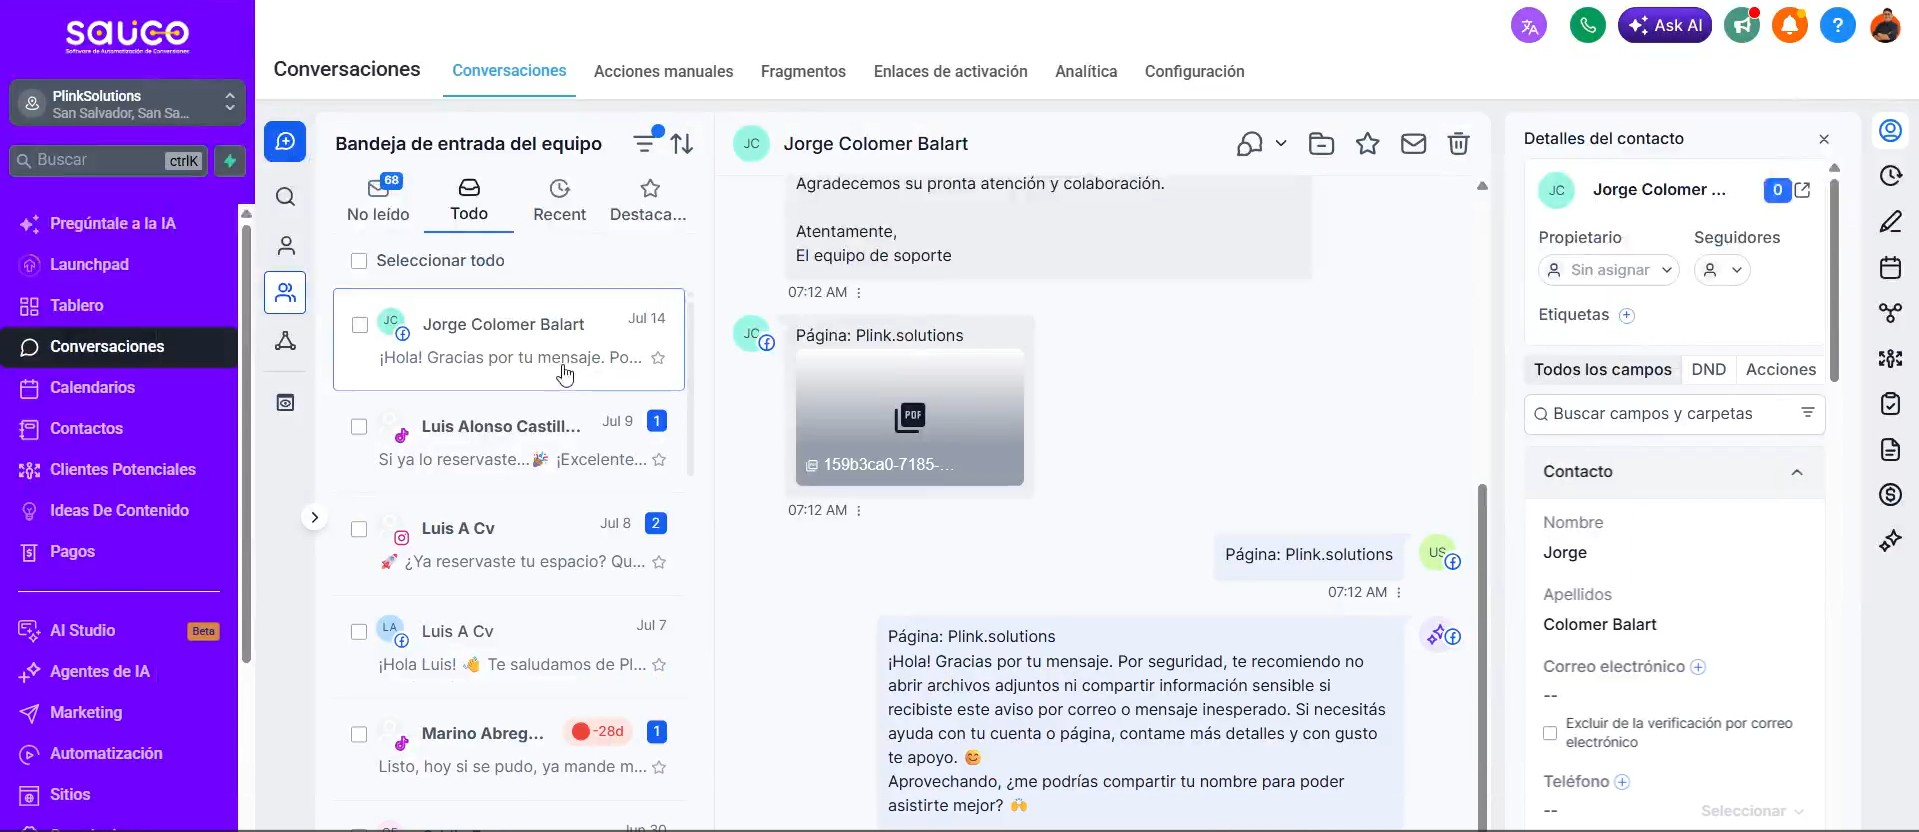Open the team inbox people icon
Screen dimensions: 1919x832
point(285,293)
